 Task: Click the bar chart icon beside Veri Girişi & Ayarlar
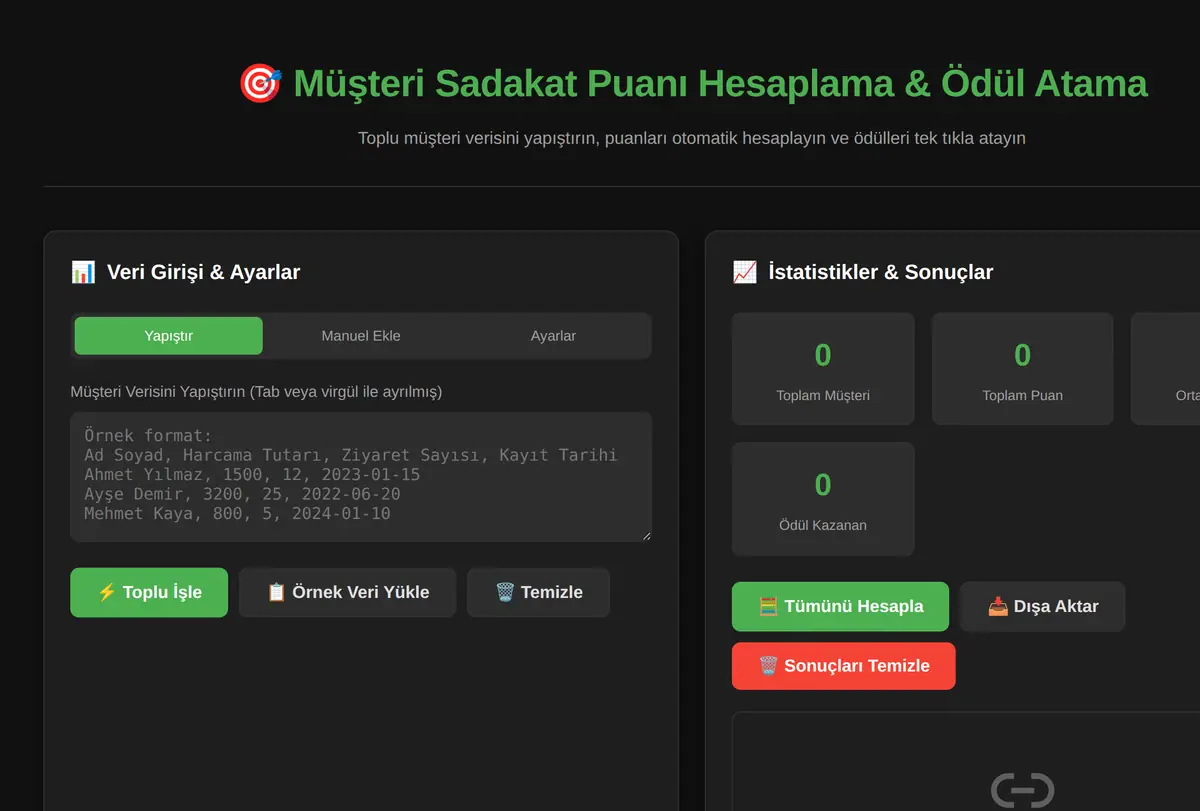point(83,272)
